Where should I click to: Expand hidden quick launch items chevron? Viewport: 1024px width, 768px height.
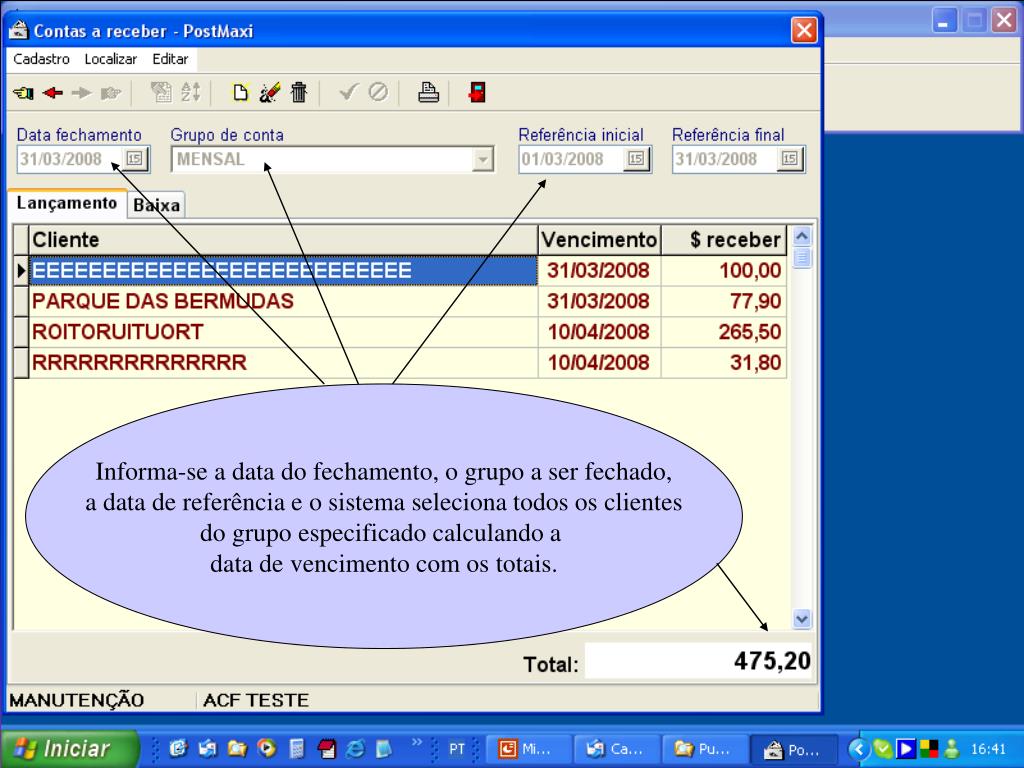(x=417, y=742)
